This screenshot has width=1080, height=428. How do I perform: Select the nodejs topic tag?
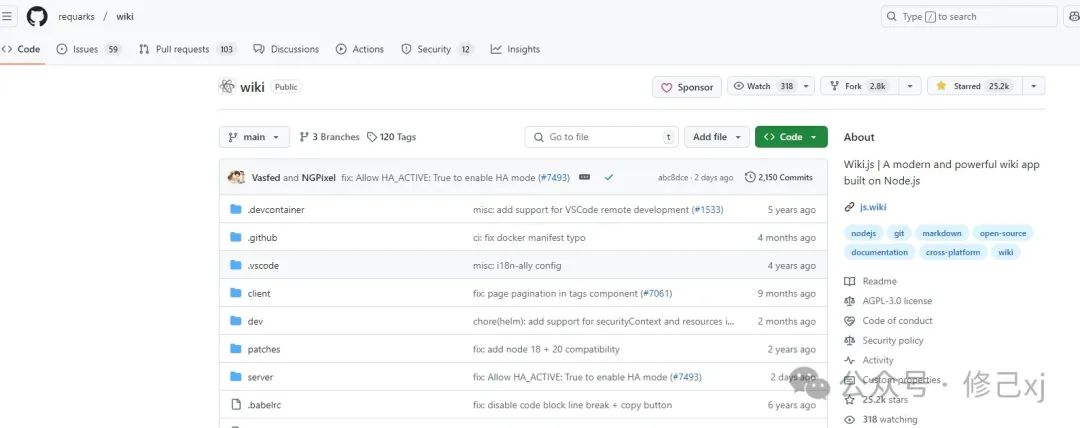[x=863, y=234]
